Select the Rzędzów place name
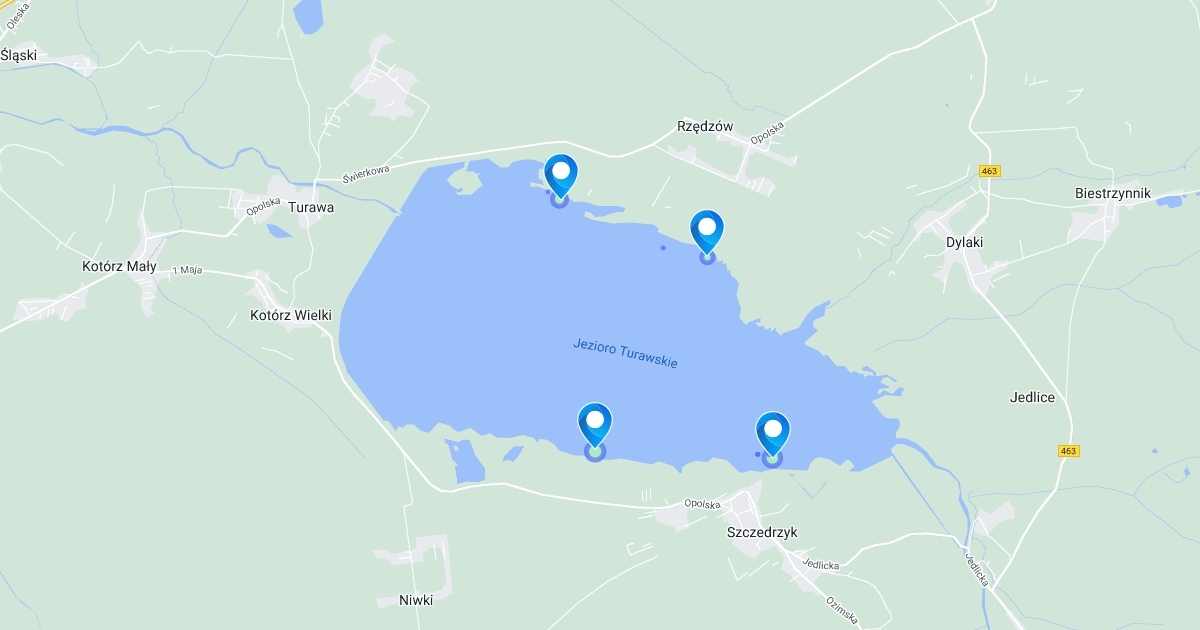 [705, 127]
